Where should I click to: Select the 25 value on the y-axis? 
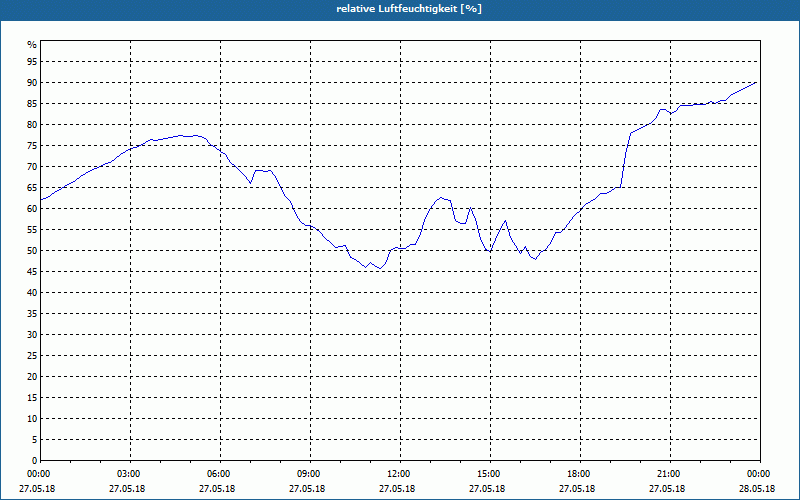(32, 356)
